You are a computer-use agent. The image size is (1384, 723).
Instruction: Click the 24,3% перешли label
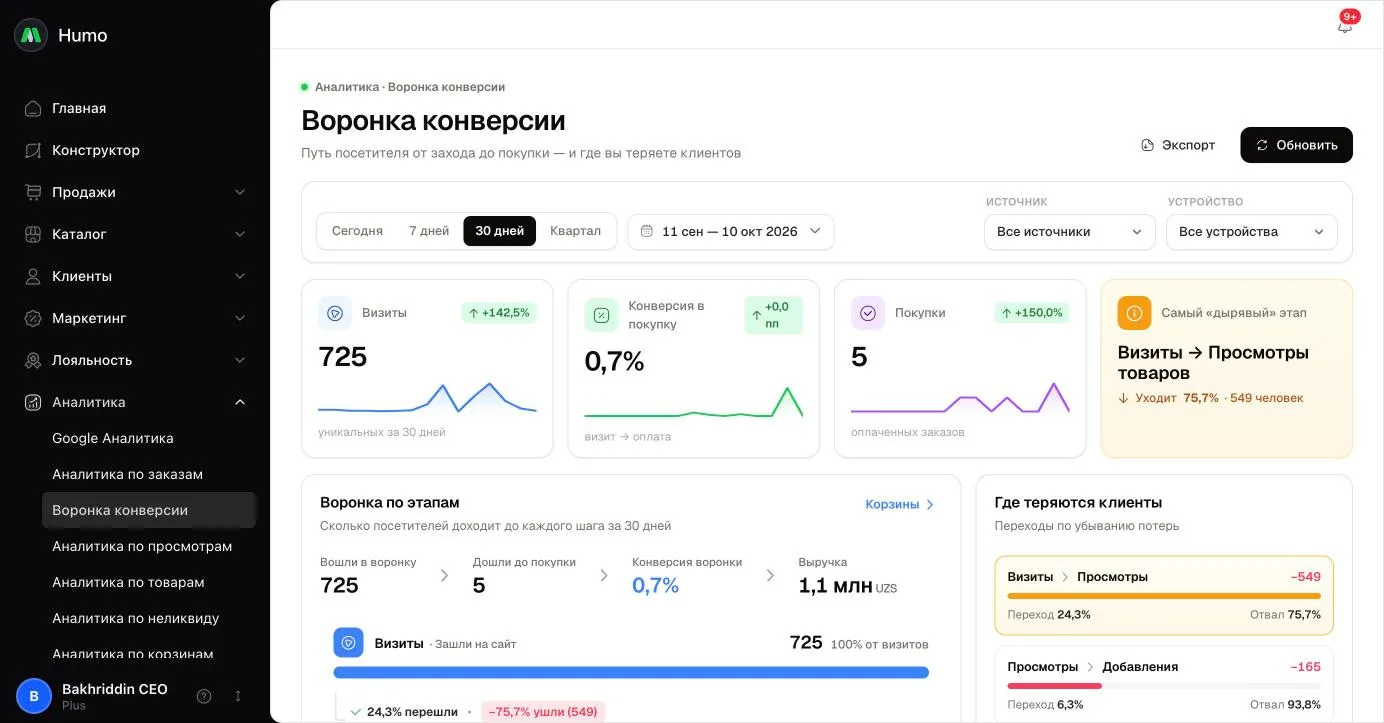pos(412,712)
